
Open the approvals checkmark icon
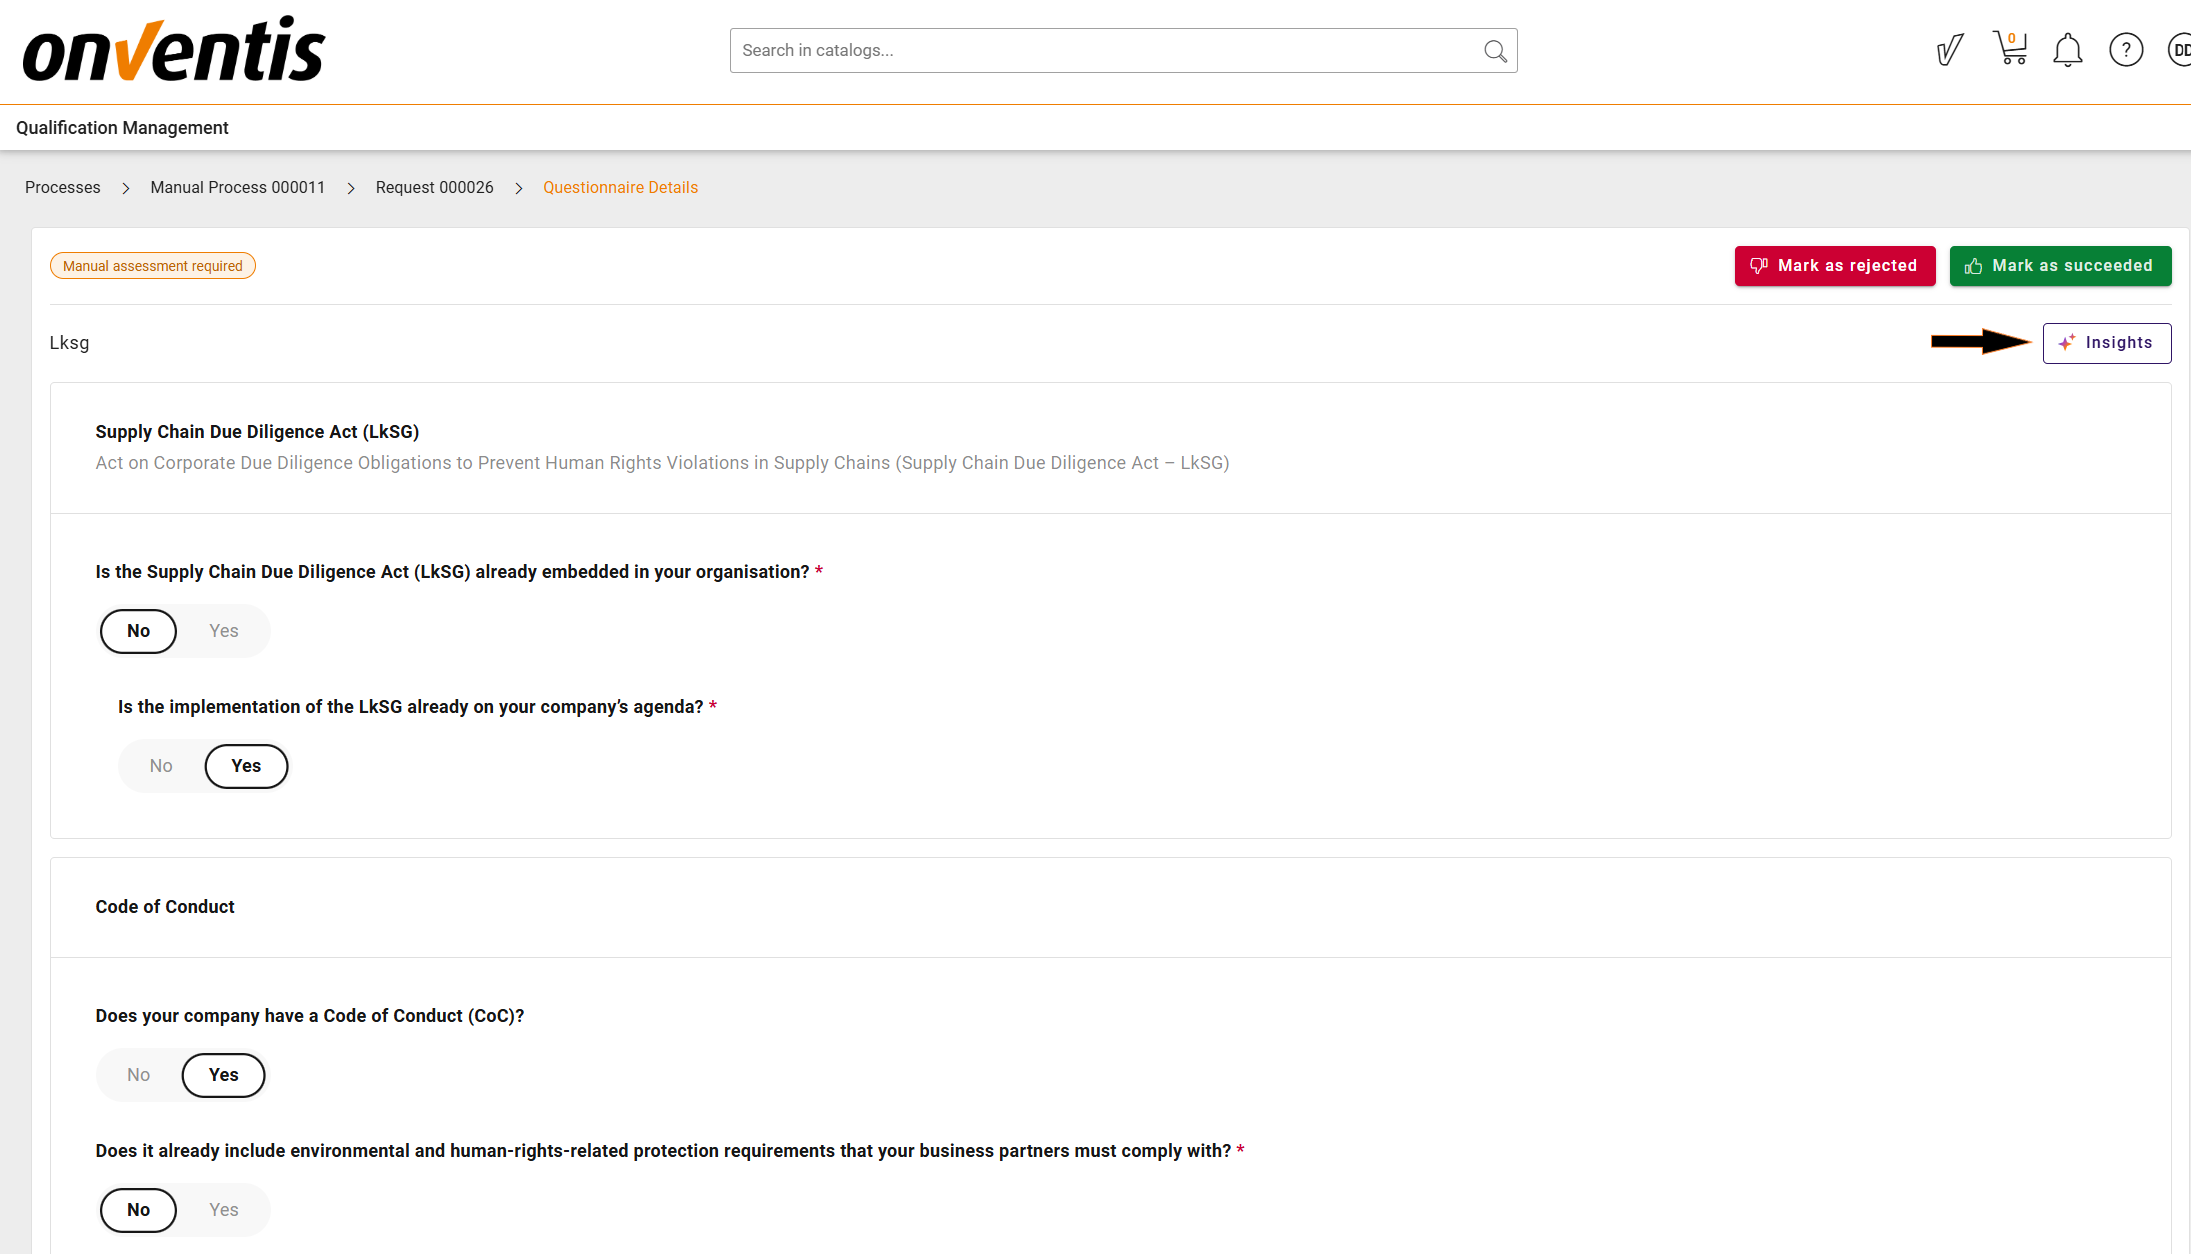(x=1949, y=49)
